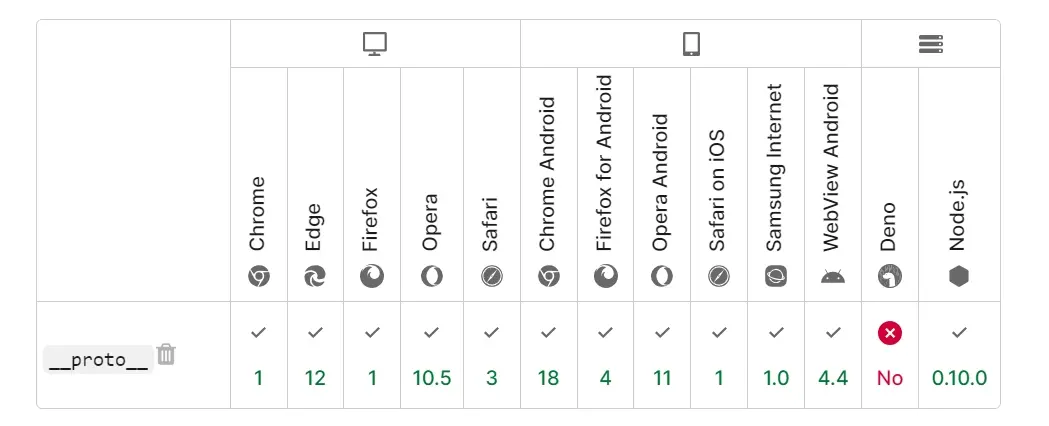Expand Node.js 0.10.0 support details
1049x426 pixels.
click(x=959, y=355)
